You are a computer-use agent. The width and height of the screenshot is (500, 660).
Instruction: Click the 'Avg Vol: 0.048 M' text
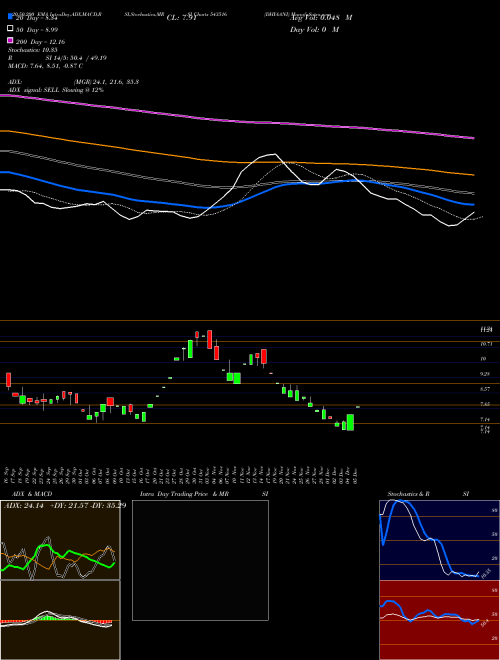click(x=321, y=18)
